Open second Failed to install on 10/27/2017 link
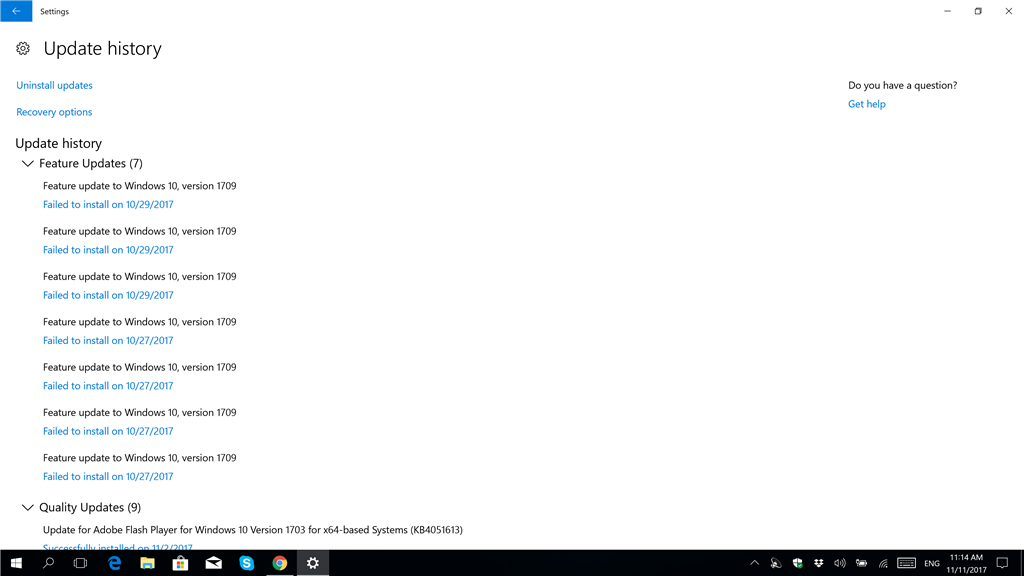 (108, 386)
